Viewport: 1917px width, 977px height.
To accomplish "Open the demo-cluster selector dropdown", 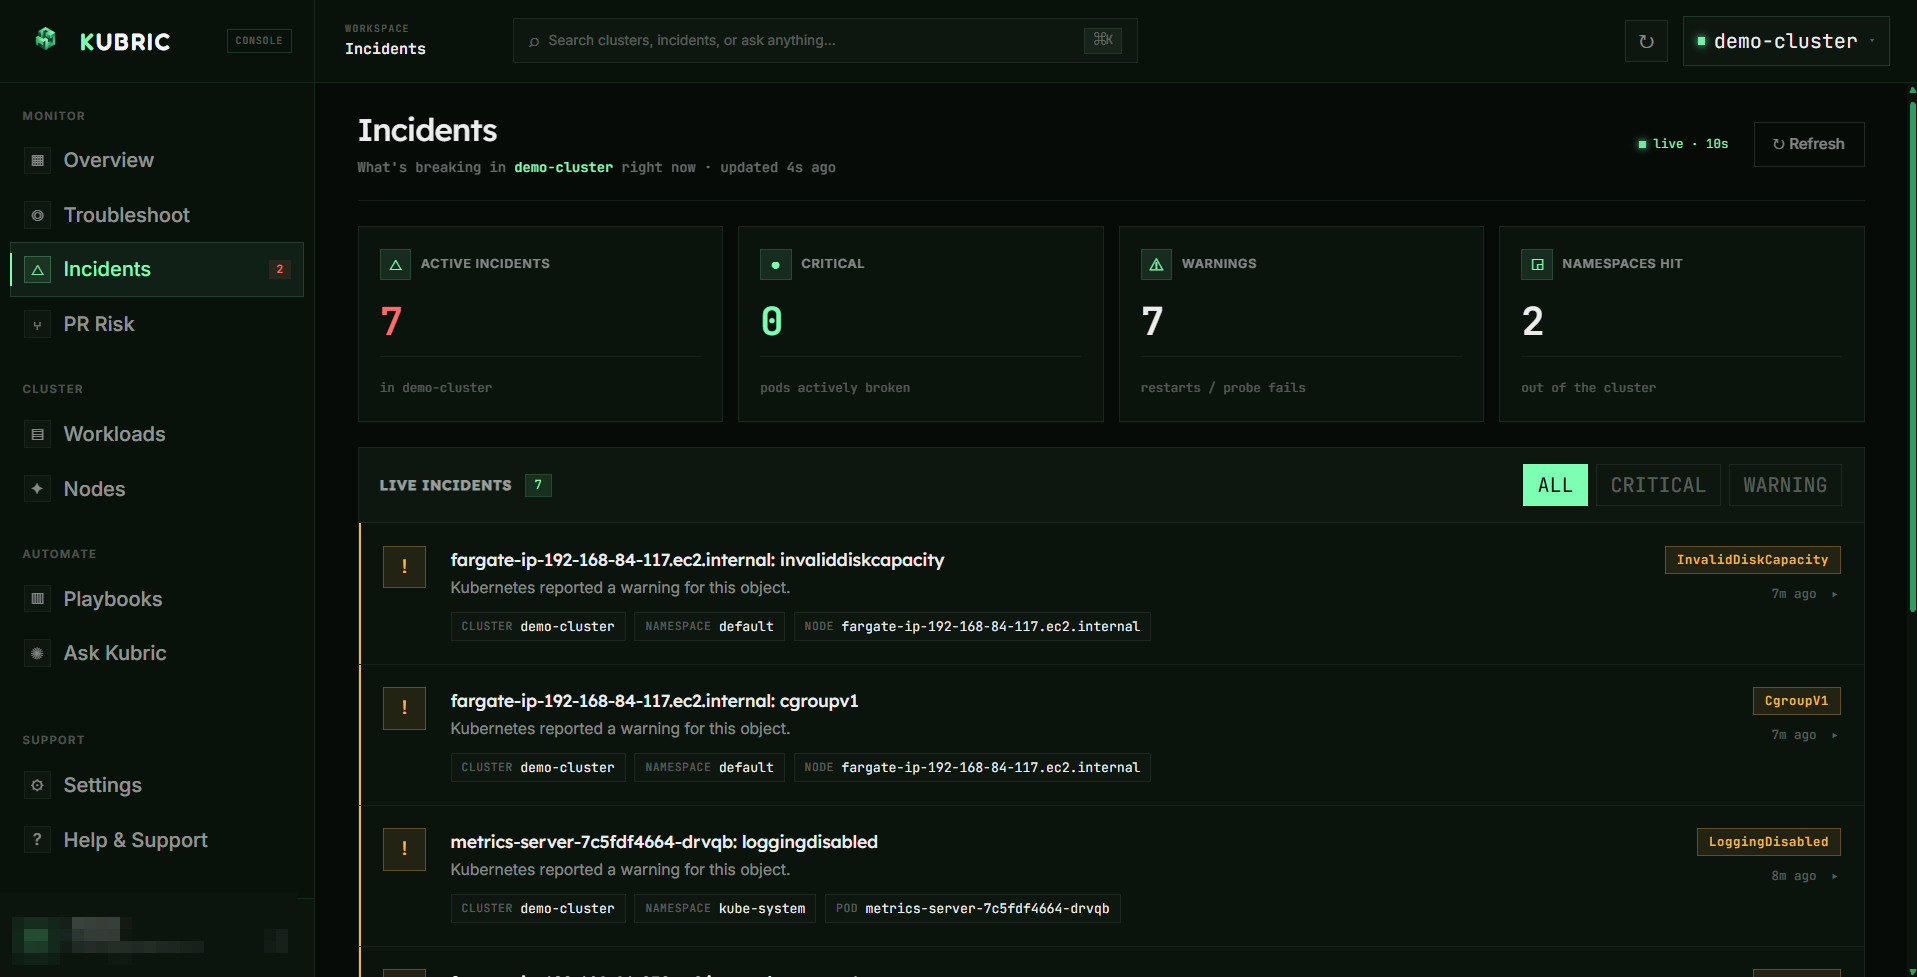I will [1786, 41].
